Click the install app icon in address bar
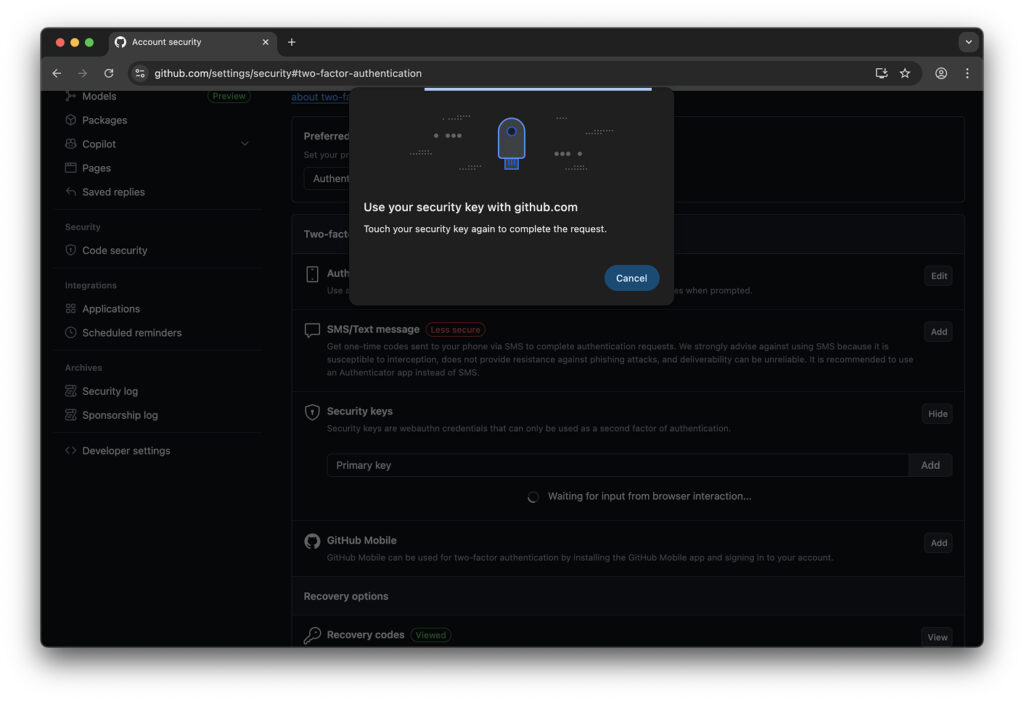Screen dimensions: 1024x701 click(x=881, y=73)
